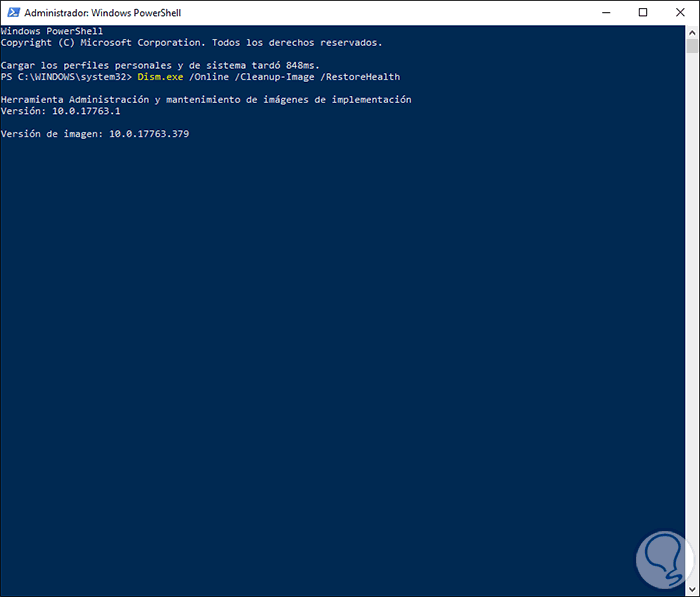Click the window title 'Administrador: Windows PowerShell'
The width and height of the screenshot is (700, 597).
point(103,13)
